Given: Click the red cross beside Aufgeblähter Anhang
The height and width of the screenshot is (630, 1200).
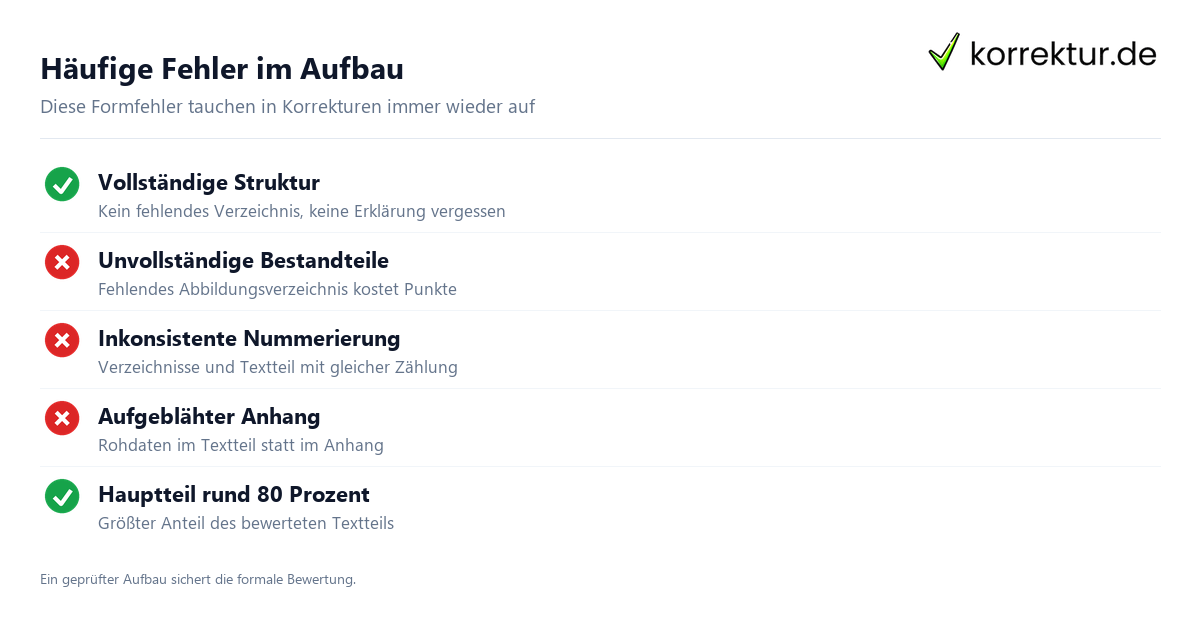Looking at the screenshot, I should point(62,418).
